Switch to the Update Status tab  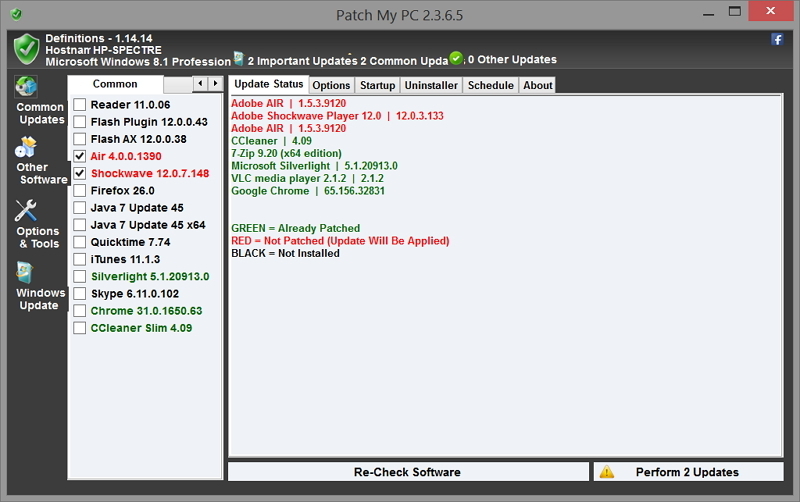[268, 84]
